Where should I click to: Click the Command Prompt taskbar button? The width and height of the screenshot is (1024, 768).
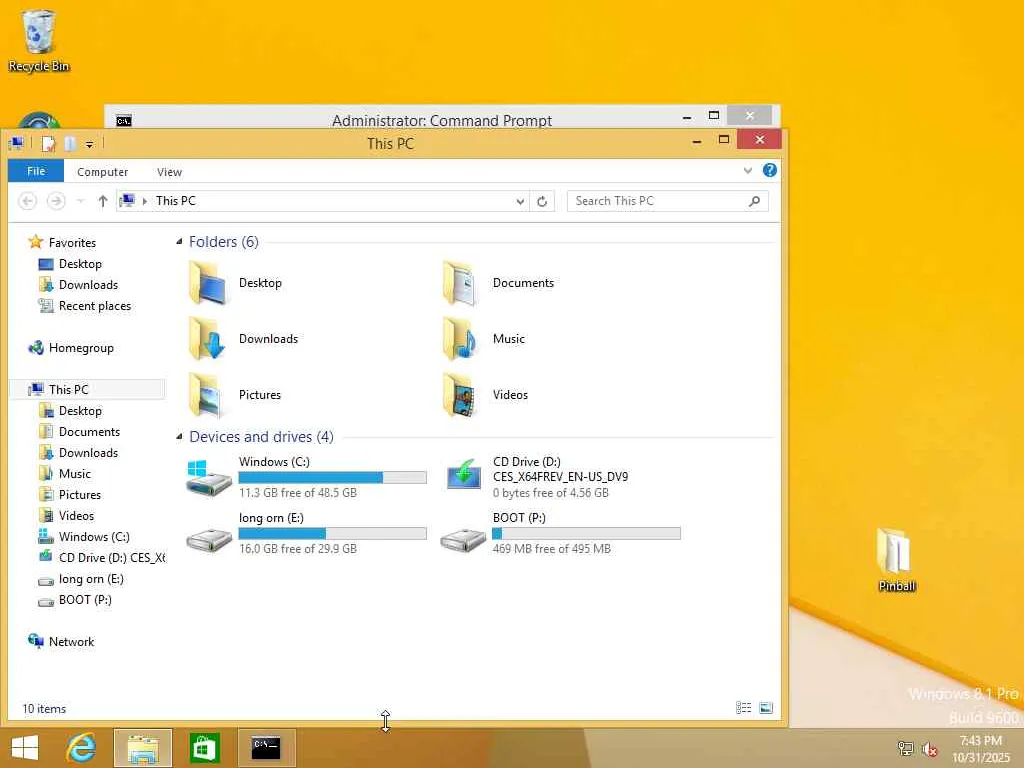[x=266, y=748]
